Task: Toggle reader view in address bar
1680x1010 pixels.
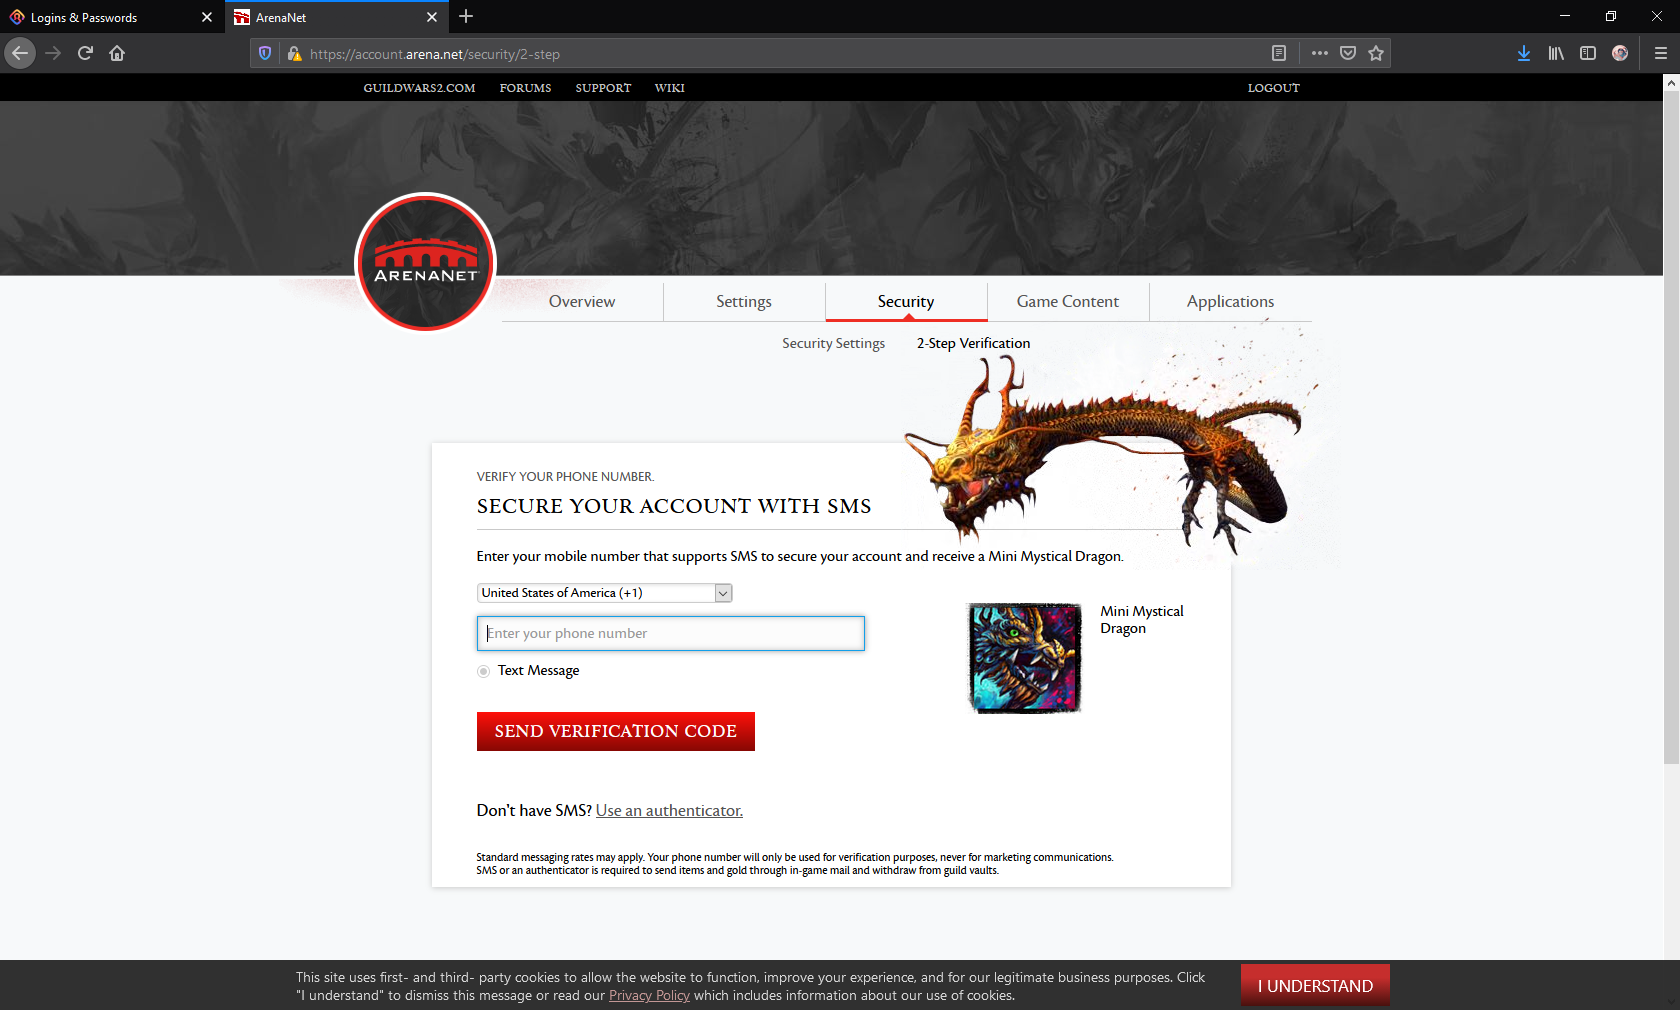Action: pyautogui.click(x=1279, y=53)
